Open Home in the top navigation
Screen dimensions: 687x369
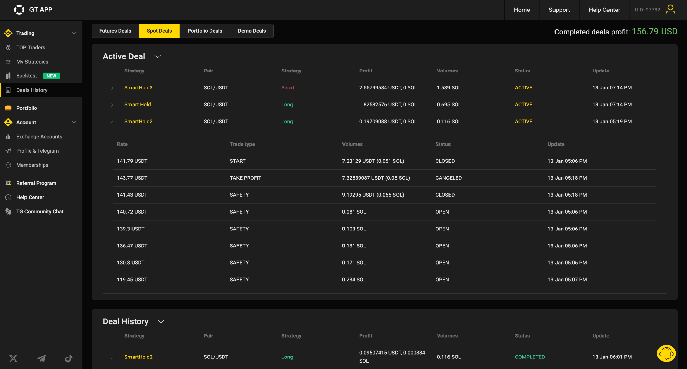click(x=521, y=10)
